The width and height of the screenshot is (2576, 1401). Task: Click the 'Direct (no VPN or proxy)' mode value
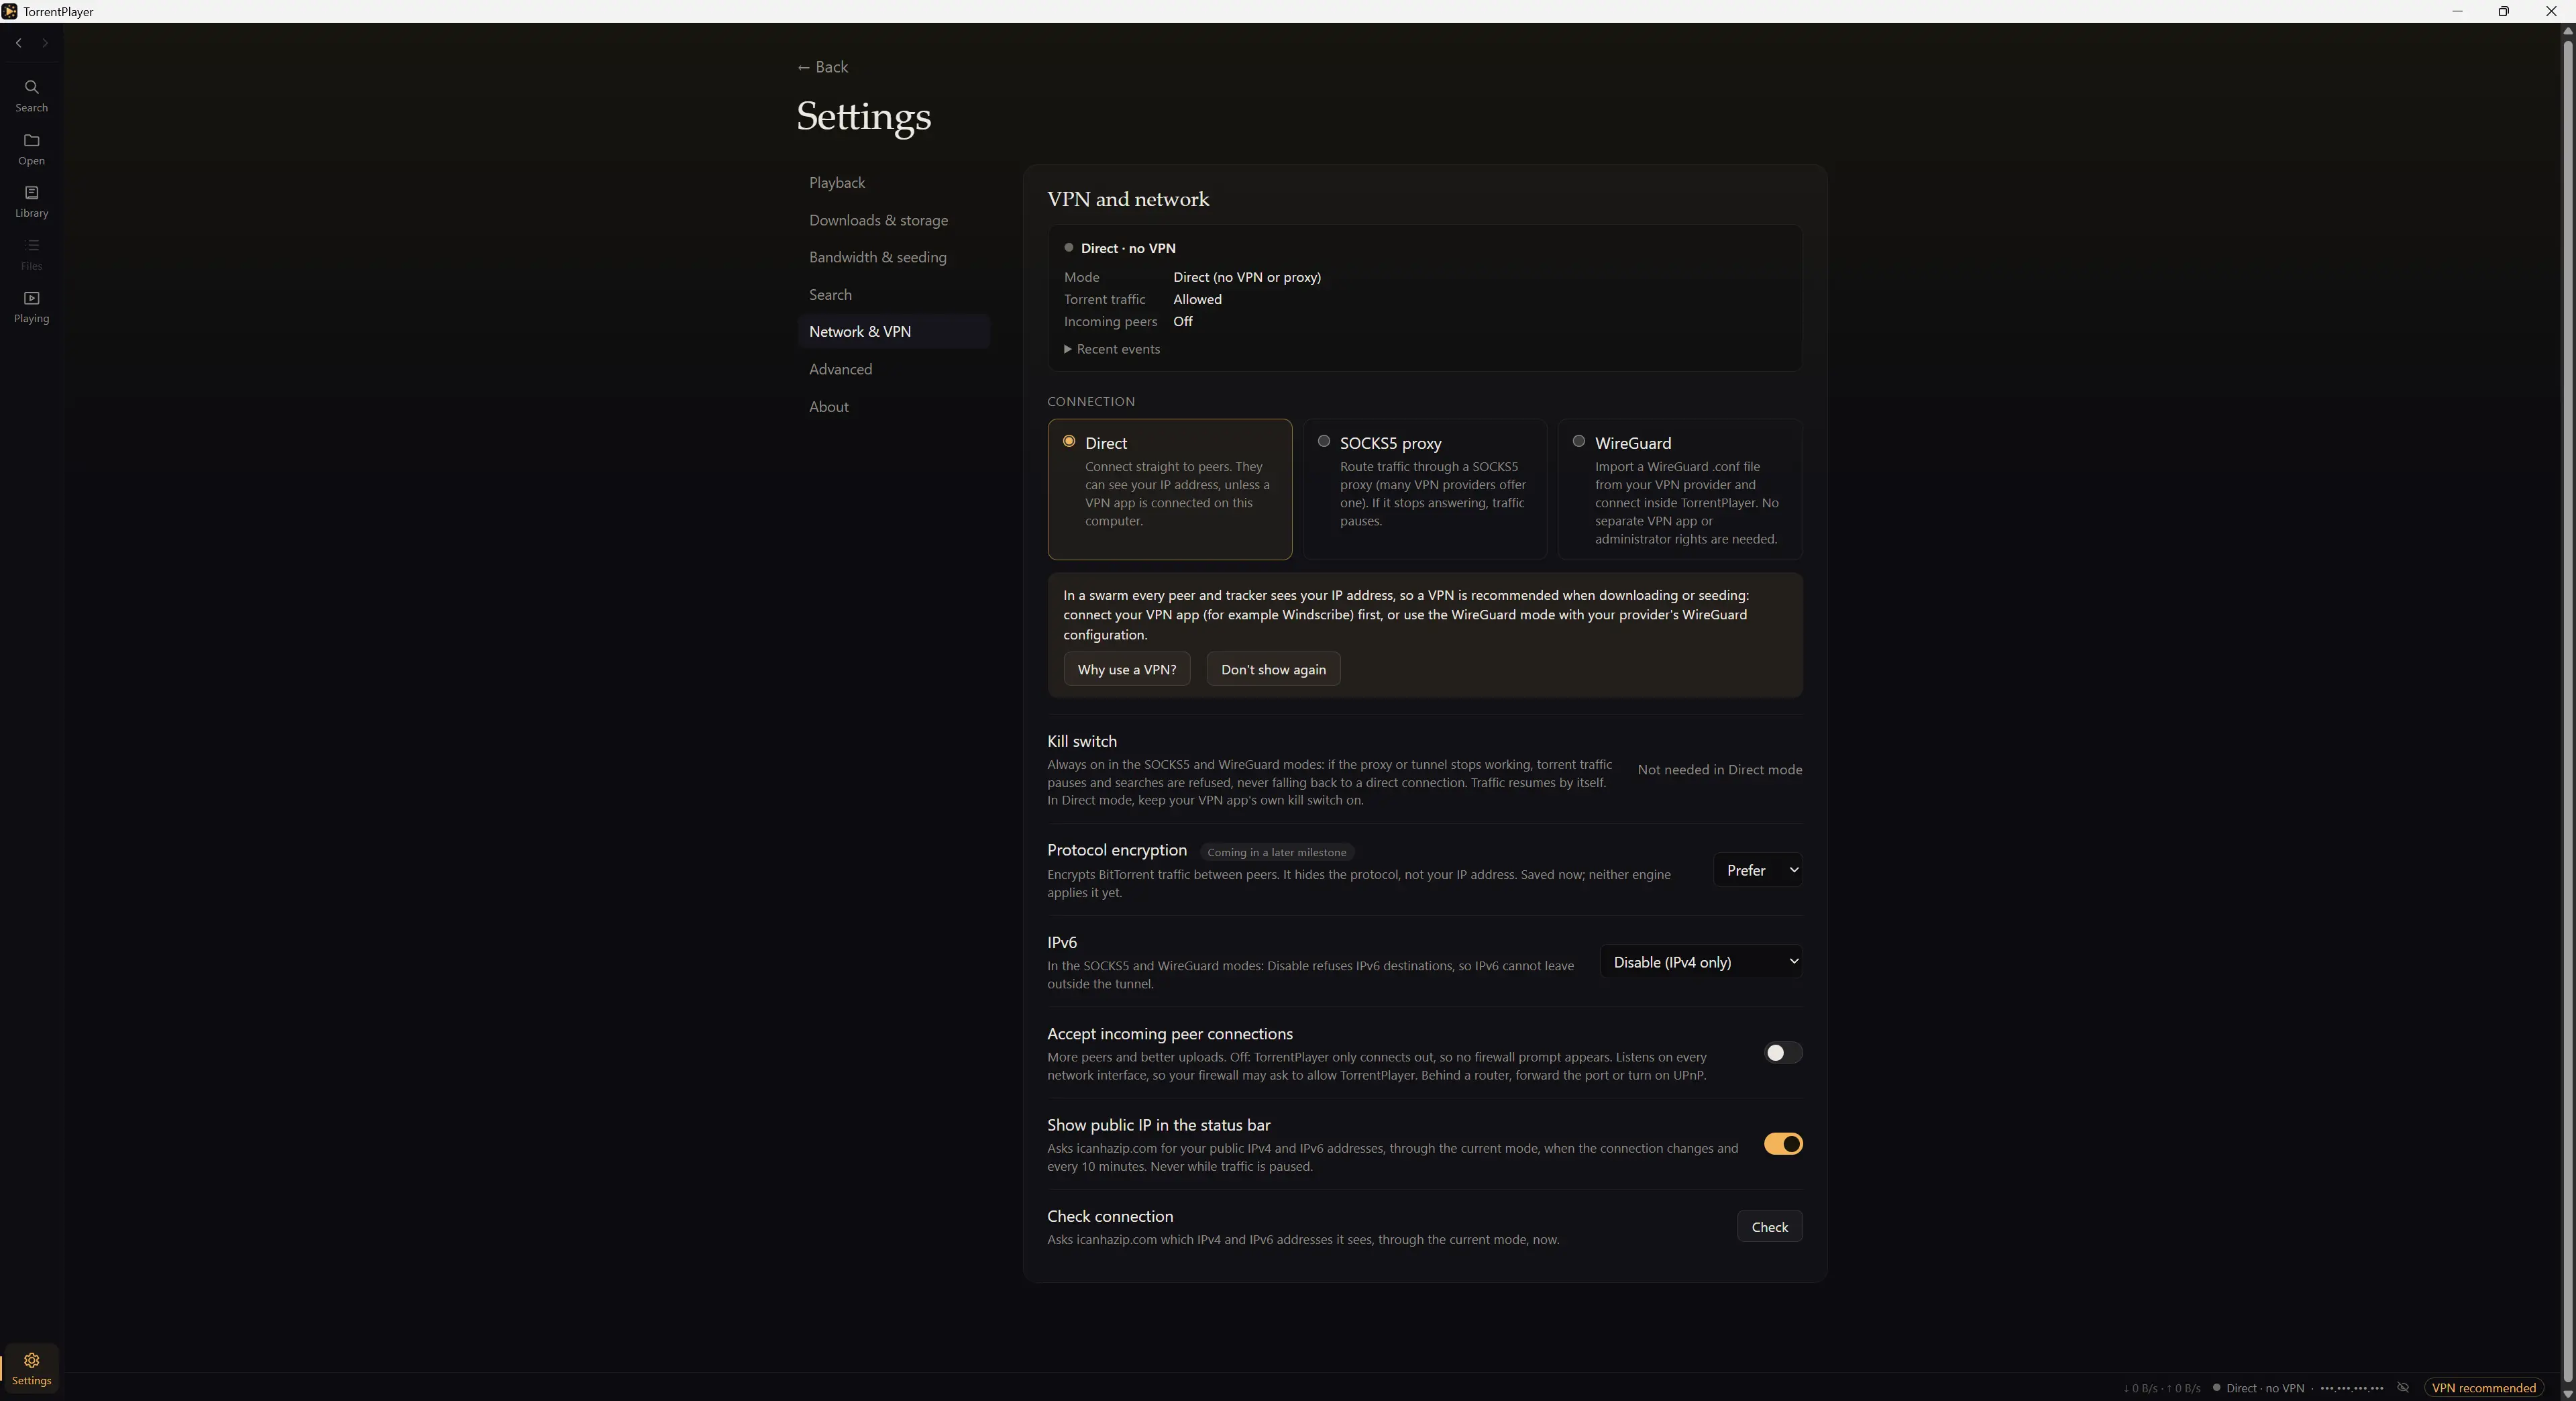(x=1246, y=277)
